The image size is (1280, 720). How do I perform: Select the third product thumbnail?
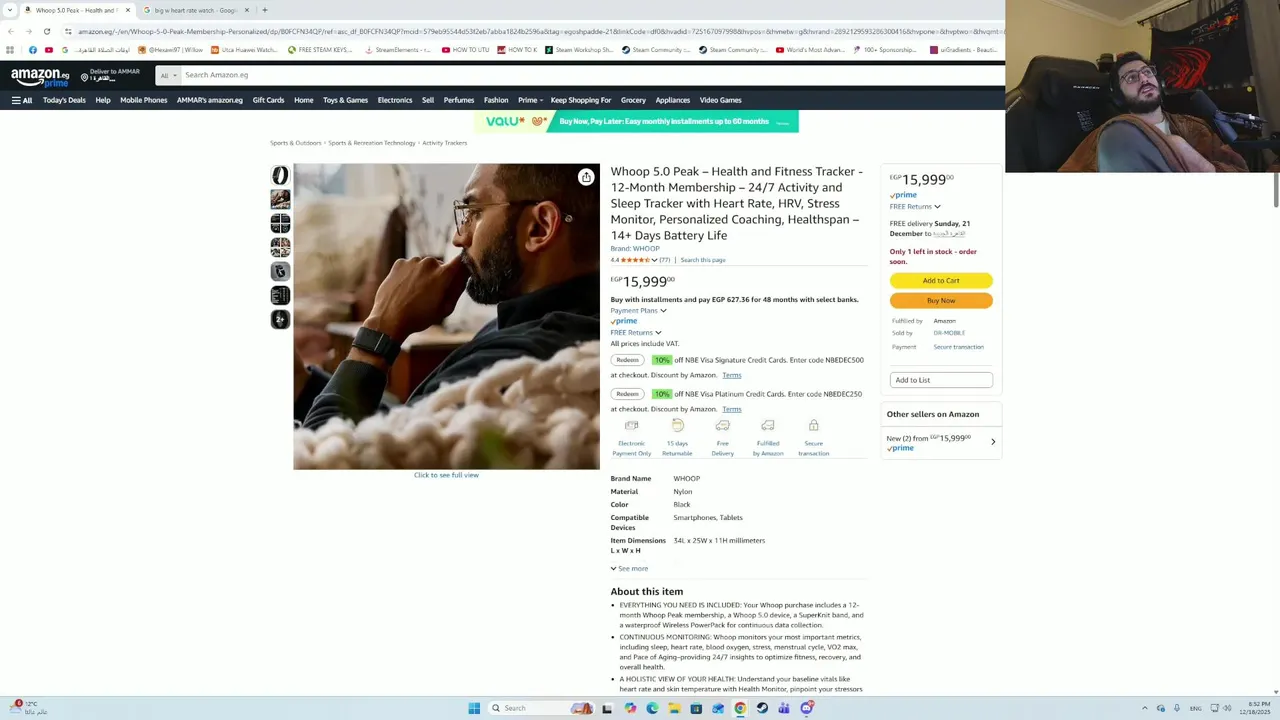(x=280, y=223)
